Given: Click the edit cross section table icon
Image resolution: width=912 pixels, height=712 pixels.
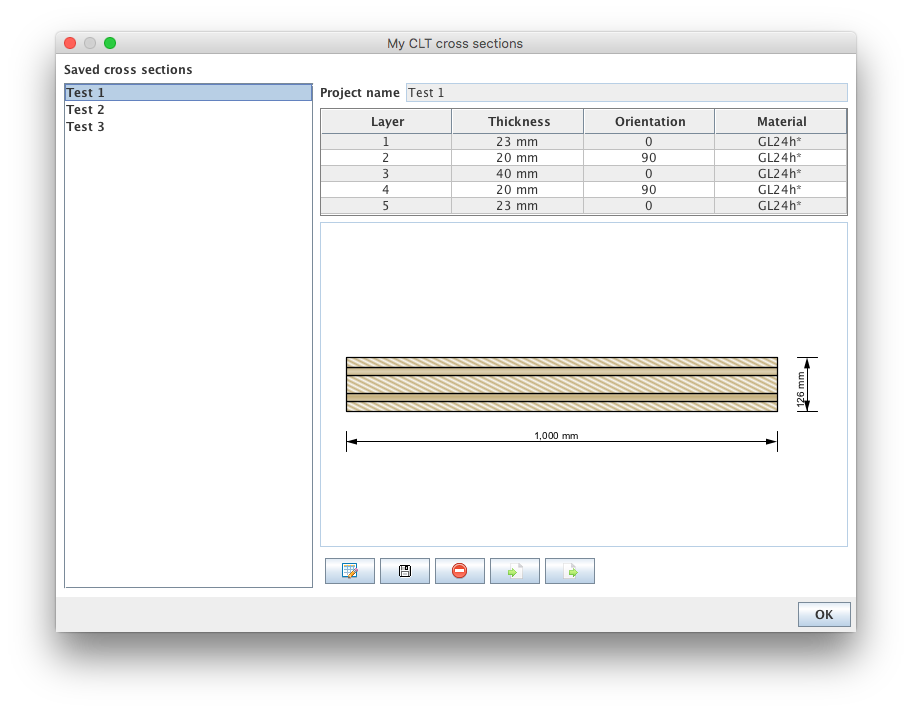Looking at the screenshot, I should pyautogui.click(x=350, y=571).
